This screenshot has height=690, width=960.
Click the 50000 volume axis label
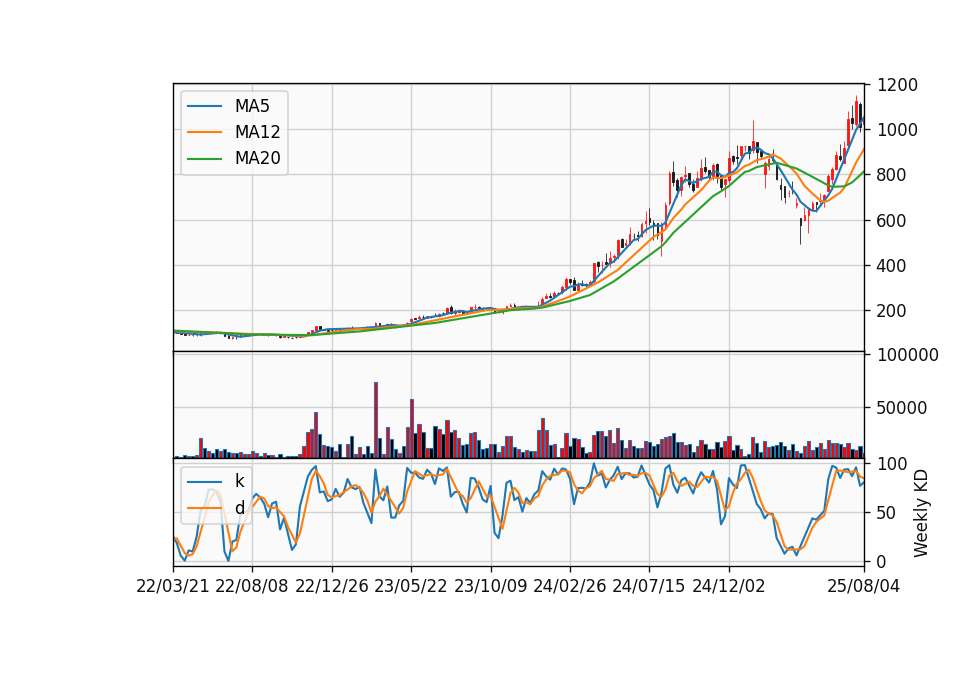point(902,408)
